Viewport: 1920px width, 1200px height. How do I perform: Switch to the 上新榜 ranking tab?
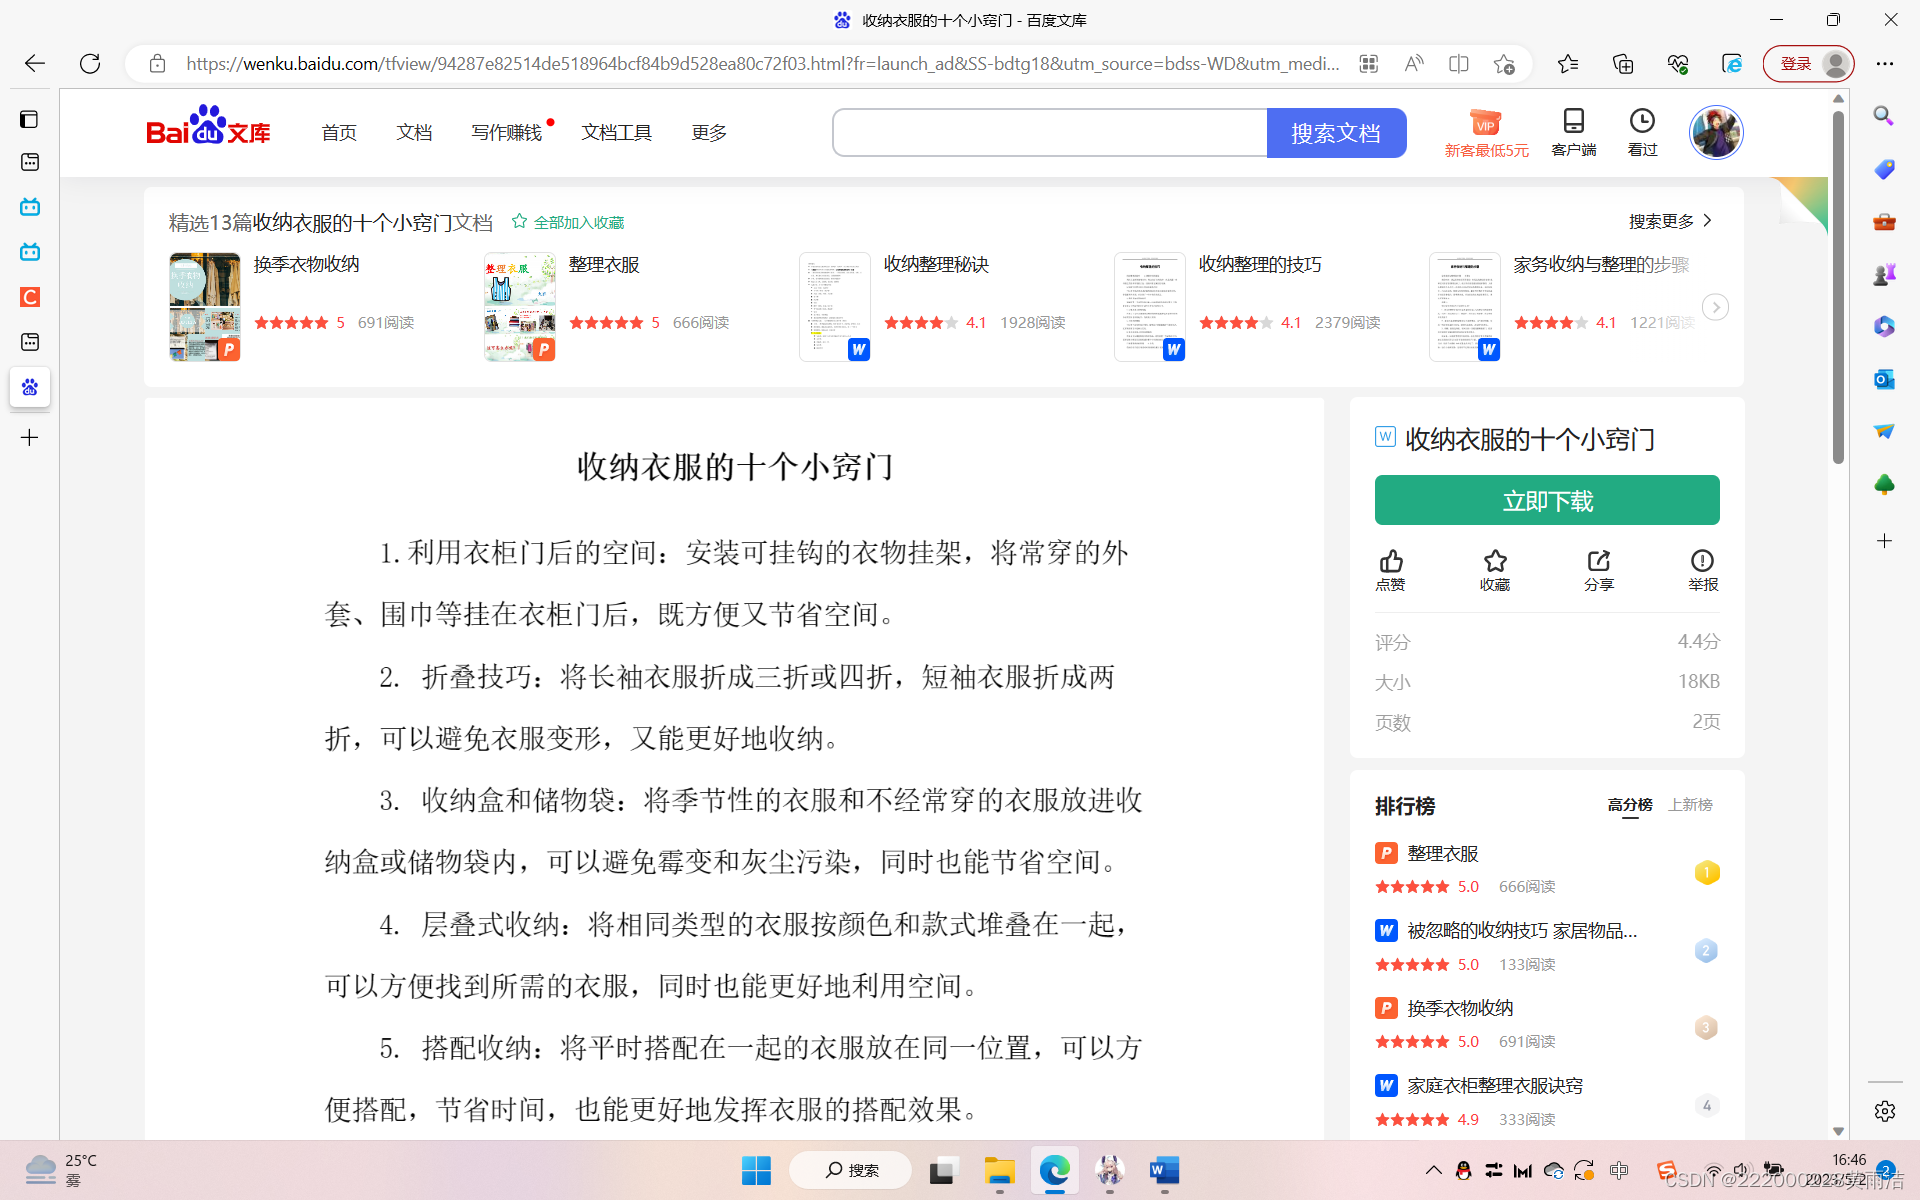tap(1690, 805)
